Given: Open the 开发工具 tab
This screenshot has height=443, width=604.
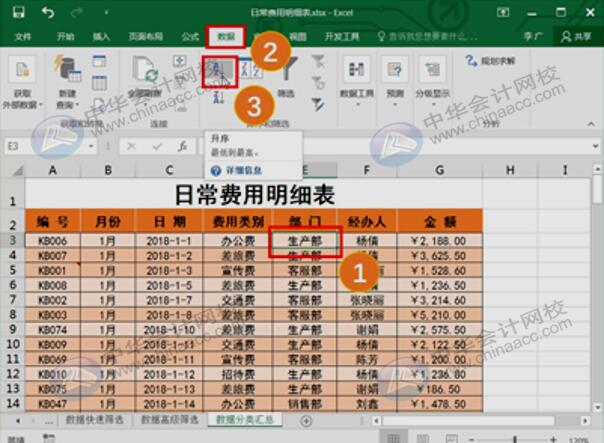Looking at the screenshot, I should 342,37.
